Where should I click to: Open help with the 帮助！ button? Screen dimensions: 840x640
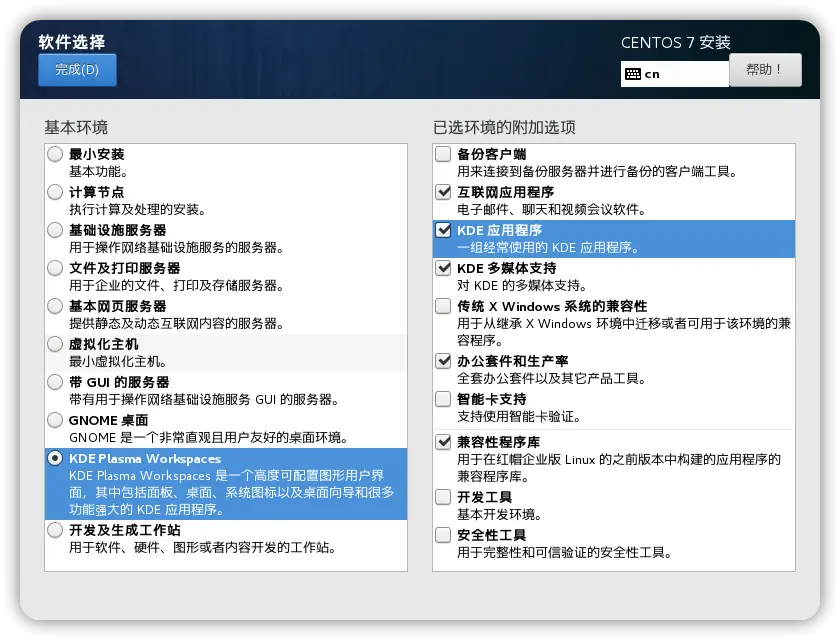(x=765, y=70)
